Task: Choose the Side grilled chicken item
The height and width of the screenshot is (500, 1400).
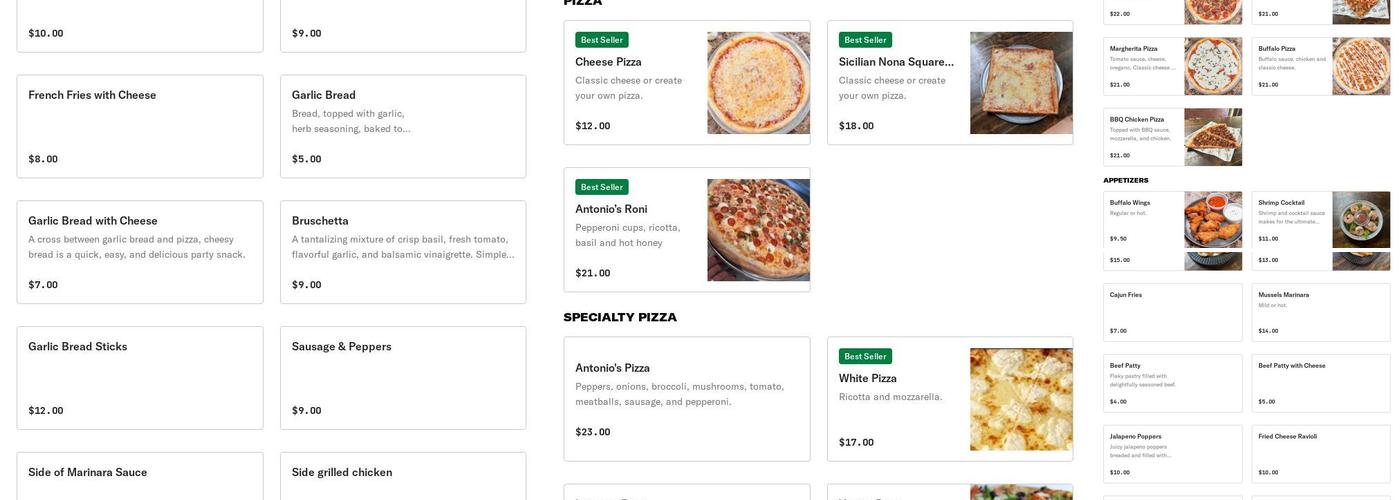Action: [403, 476]
